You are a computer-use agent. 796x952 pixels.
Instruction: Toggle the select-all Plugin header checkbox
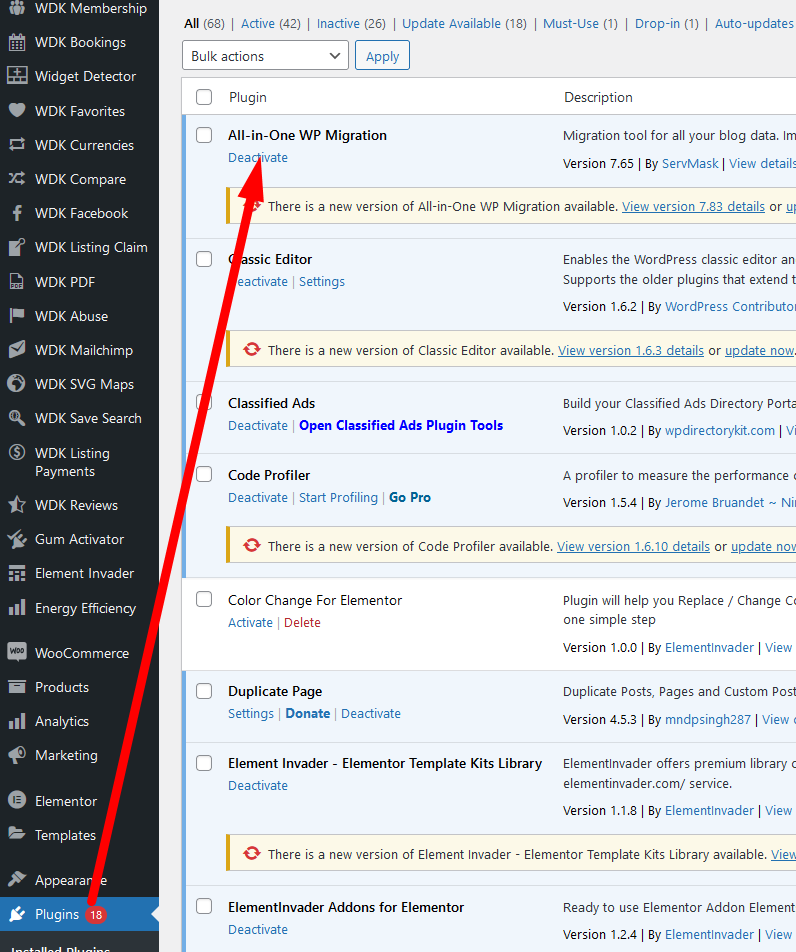click(204, 97)
